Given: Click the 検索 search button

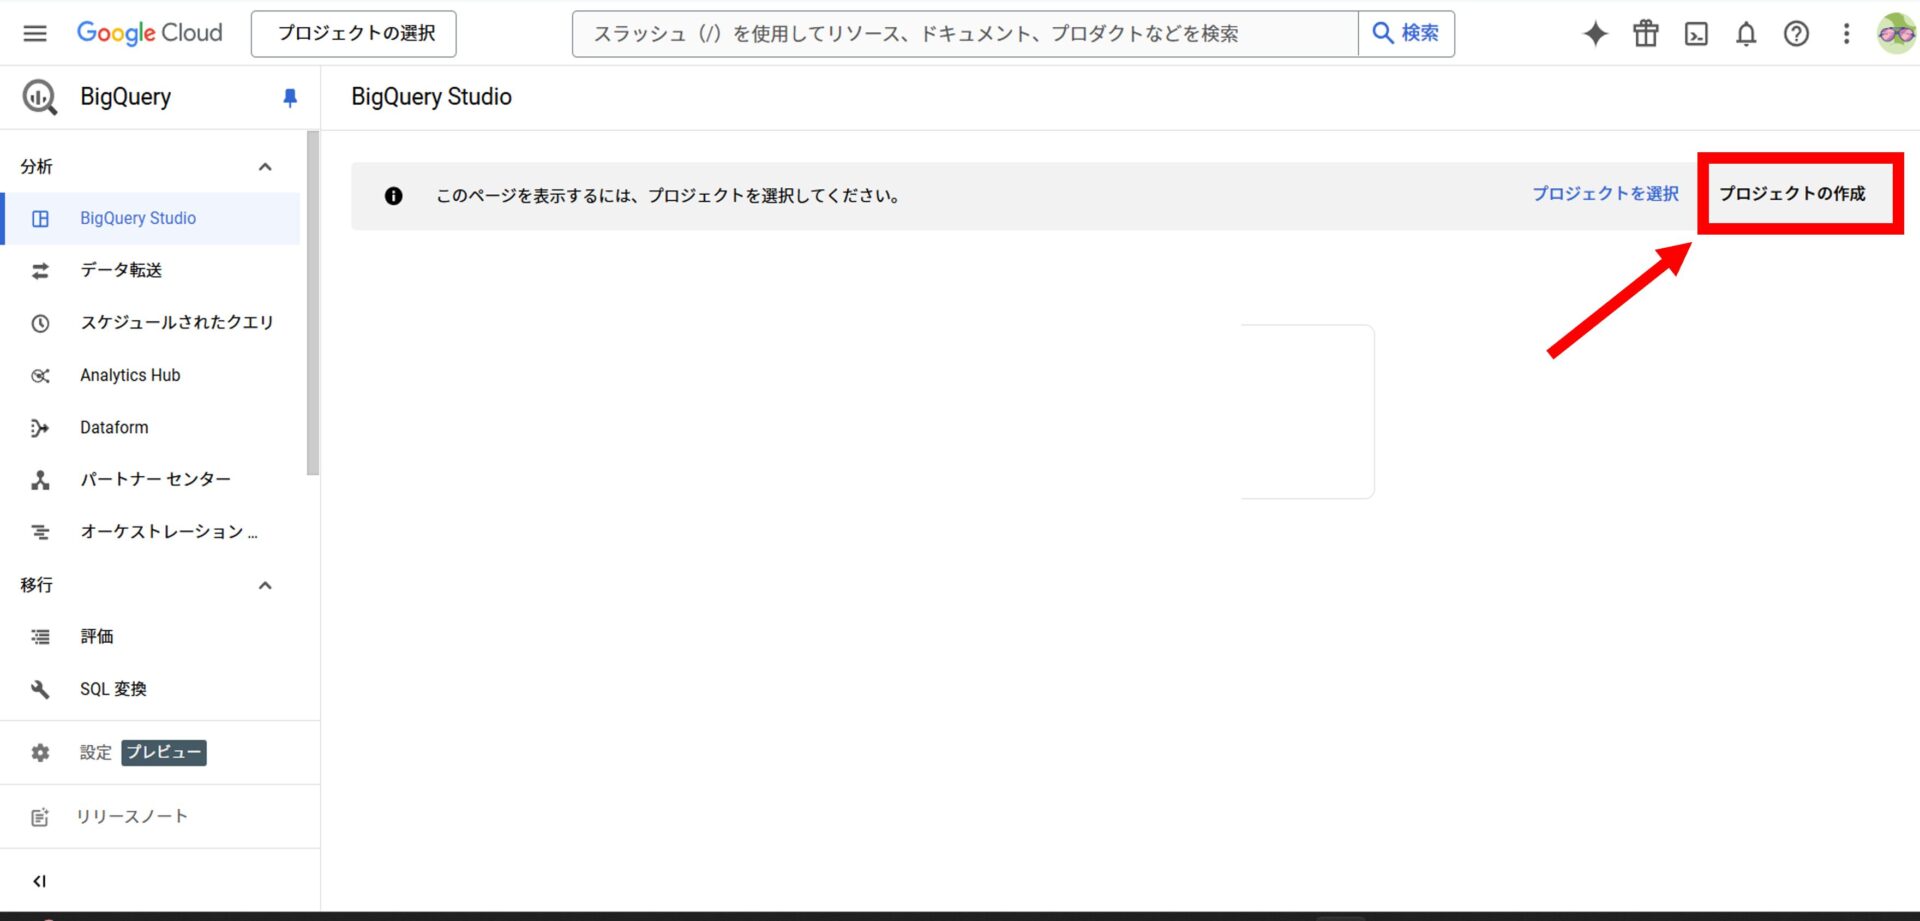Looking at the screenshot, I should [1406, 34].
